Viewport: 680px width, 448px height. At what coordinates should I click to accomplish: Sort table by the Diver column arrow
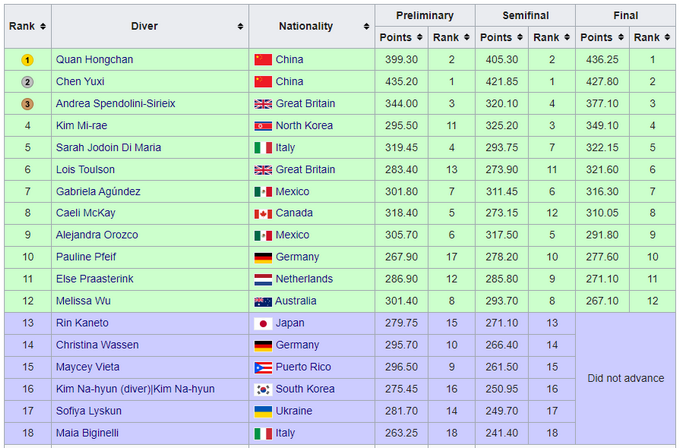tap(240, 26)
